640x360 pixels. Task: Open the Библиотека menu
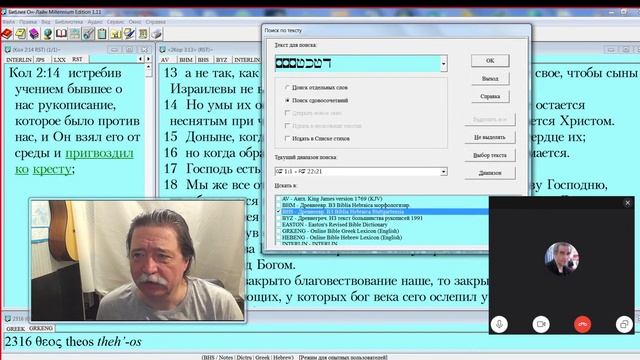(x=69, y=22)
